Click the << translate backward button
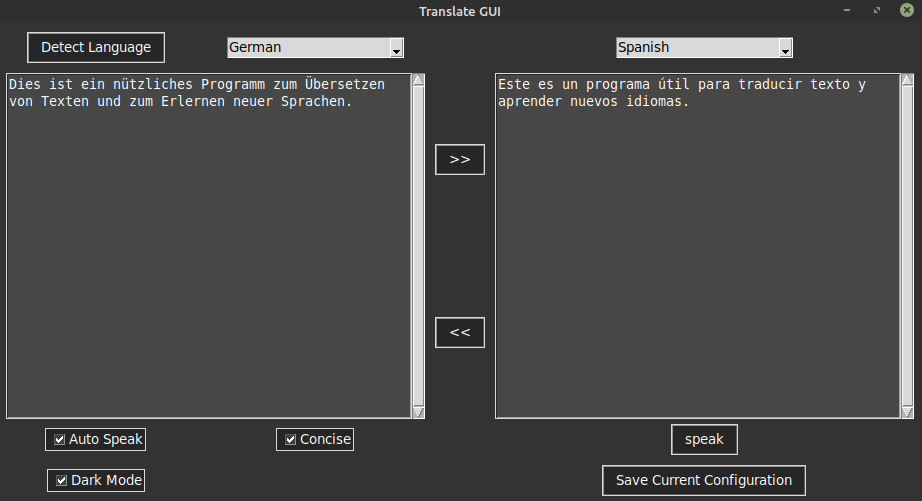Viewport: 922px width, 501px height. 460,332
